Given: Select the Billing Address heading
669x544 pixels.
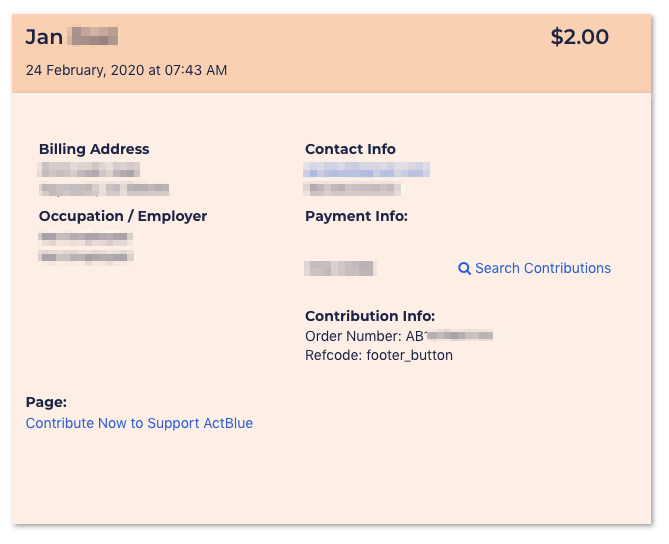Looking at the screenshot, I should pyautogui.click(x=94, y=149).
